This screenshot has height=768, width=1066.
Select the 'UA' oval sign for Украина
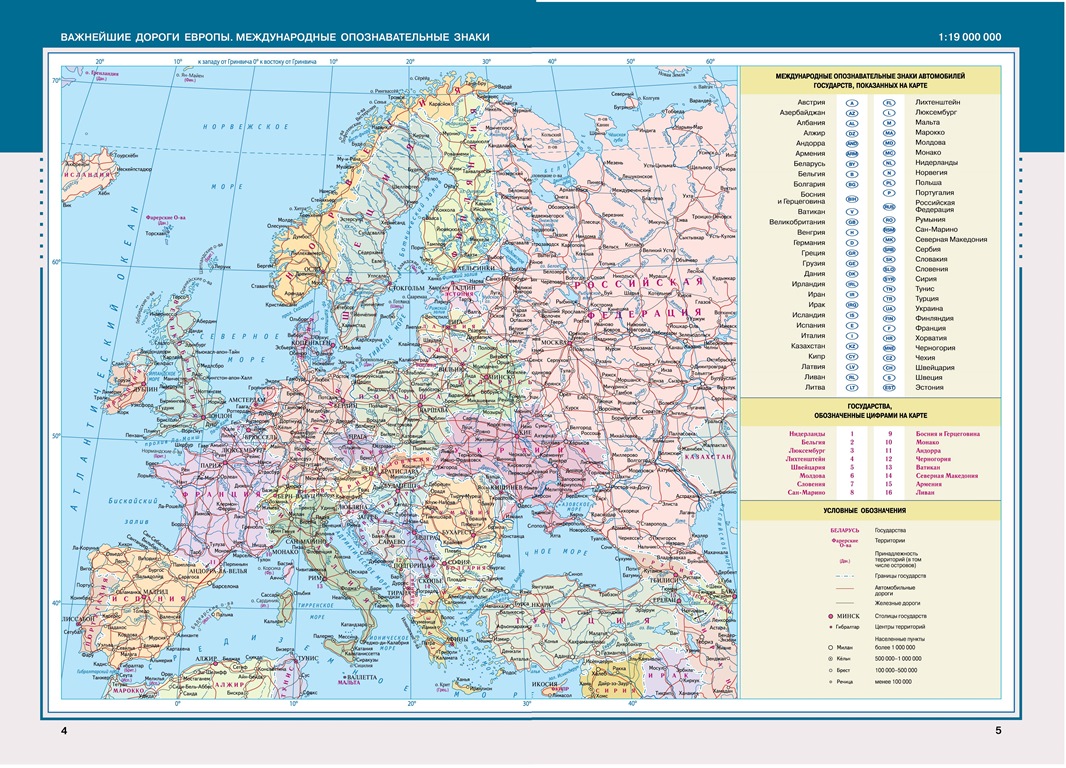(888, 308)
